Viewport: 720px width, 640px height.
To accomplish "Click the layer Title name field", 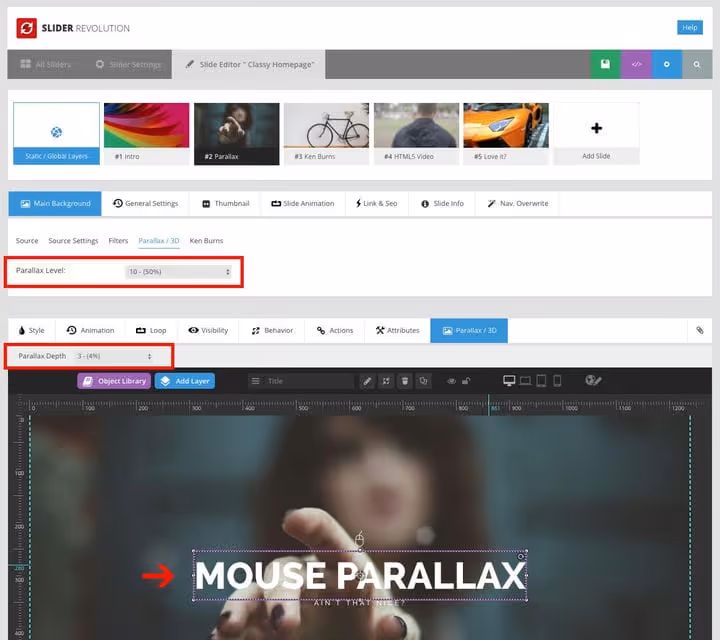I will coord(309,381).
